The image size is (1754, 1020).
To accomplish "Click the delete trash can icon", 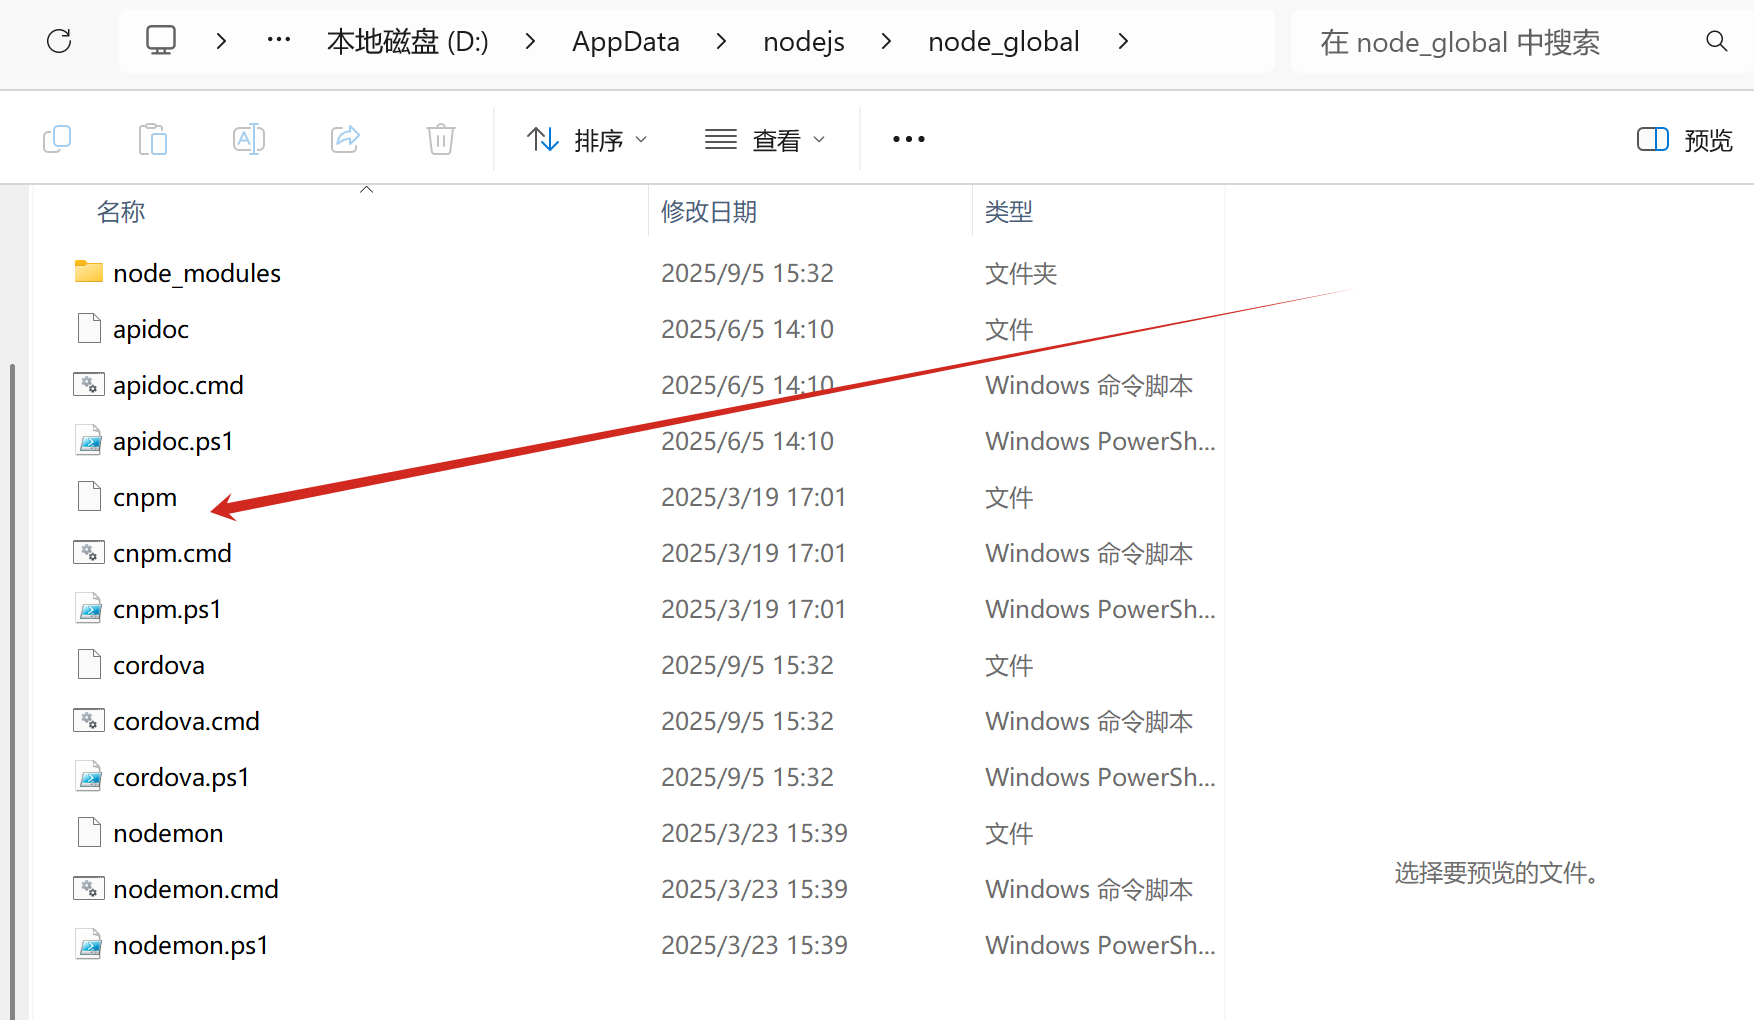I will coord(440,139).
